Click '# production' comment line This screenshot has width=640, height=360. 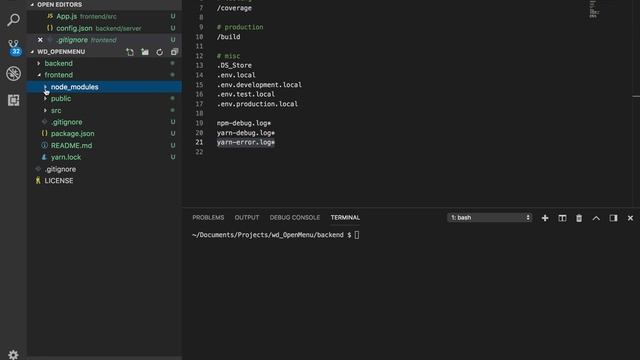[x=240, y=27]
